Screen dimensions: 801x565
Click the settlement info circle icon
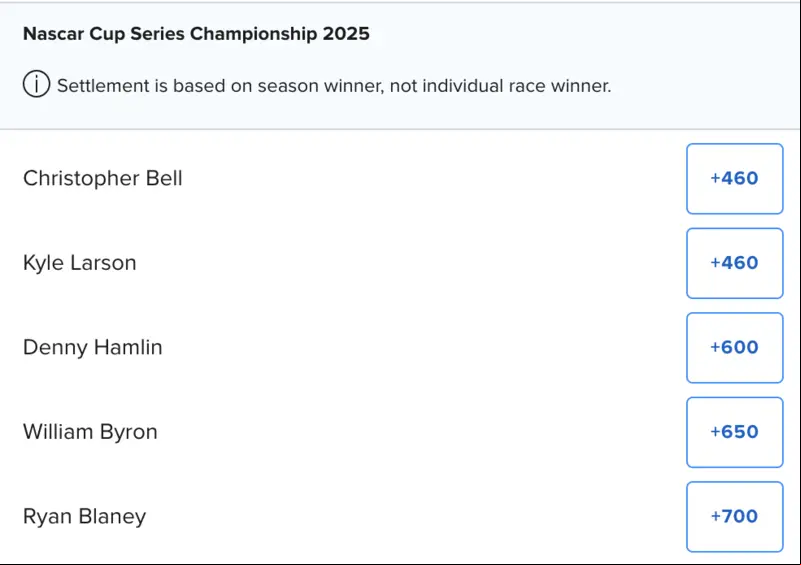36,84
